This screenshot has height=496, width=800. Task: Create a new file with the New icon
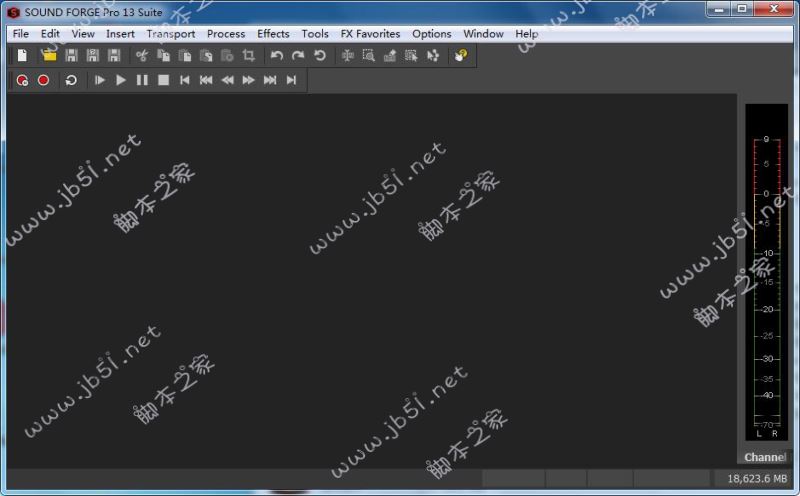(x=22, y=55)
